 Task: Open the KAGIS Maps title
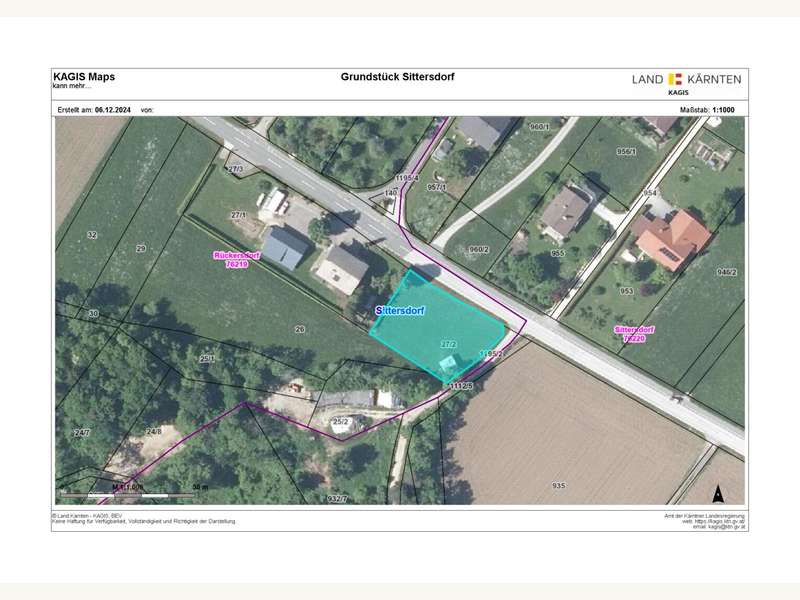point(83,76)
